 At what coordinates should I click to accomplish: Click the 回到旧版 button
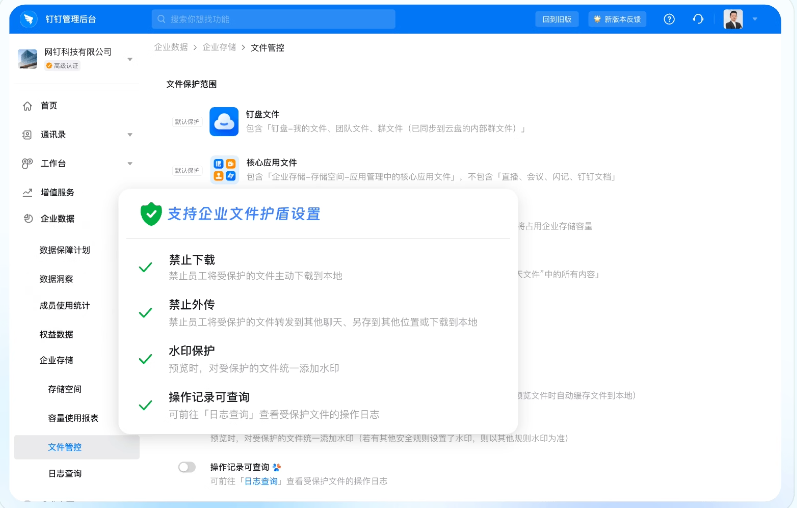[x=557, y=19]
